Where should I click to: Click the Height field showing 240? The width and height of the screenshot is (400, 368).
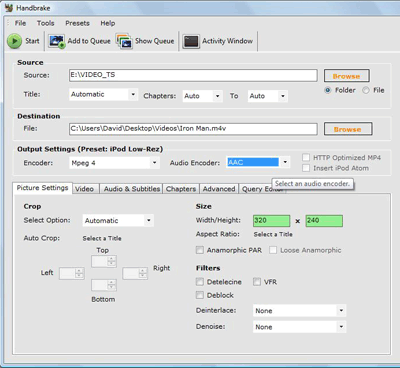[x=324, y=221]
